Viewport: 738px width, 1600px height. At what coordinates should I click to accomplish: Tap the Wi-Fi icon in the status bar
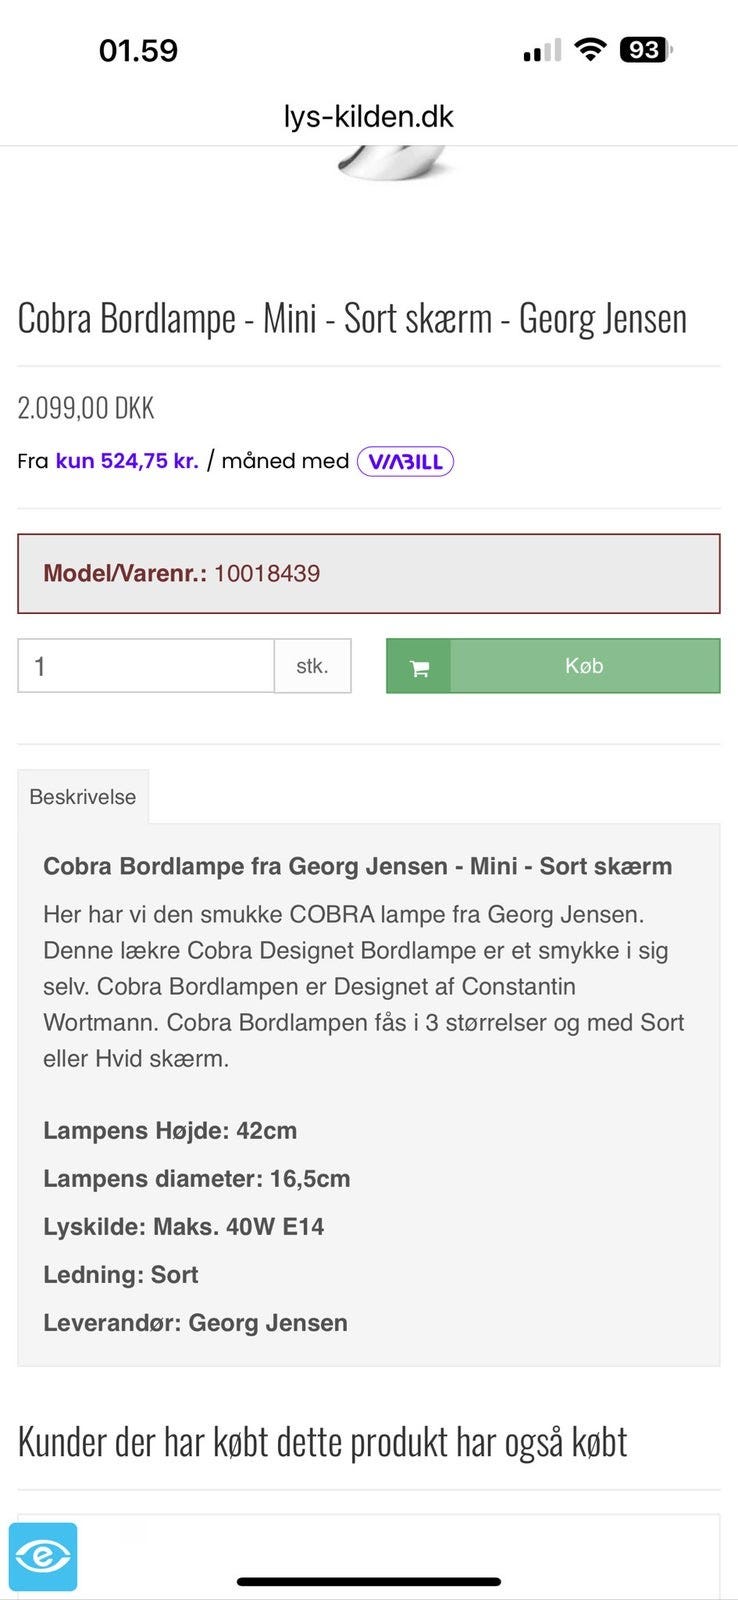590,48
